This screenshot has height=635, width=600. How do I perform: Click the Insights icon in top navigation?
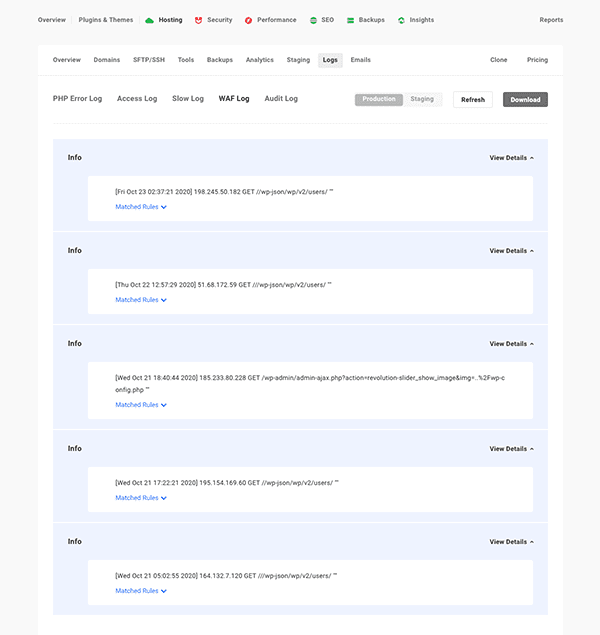pyautogui.click(x=401, y=20)
